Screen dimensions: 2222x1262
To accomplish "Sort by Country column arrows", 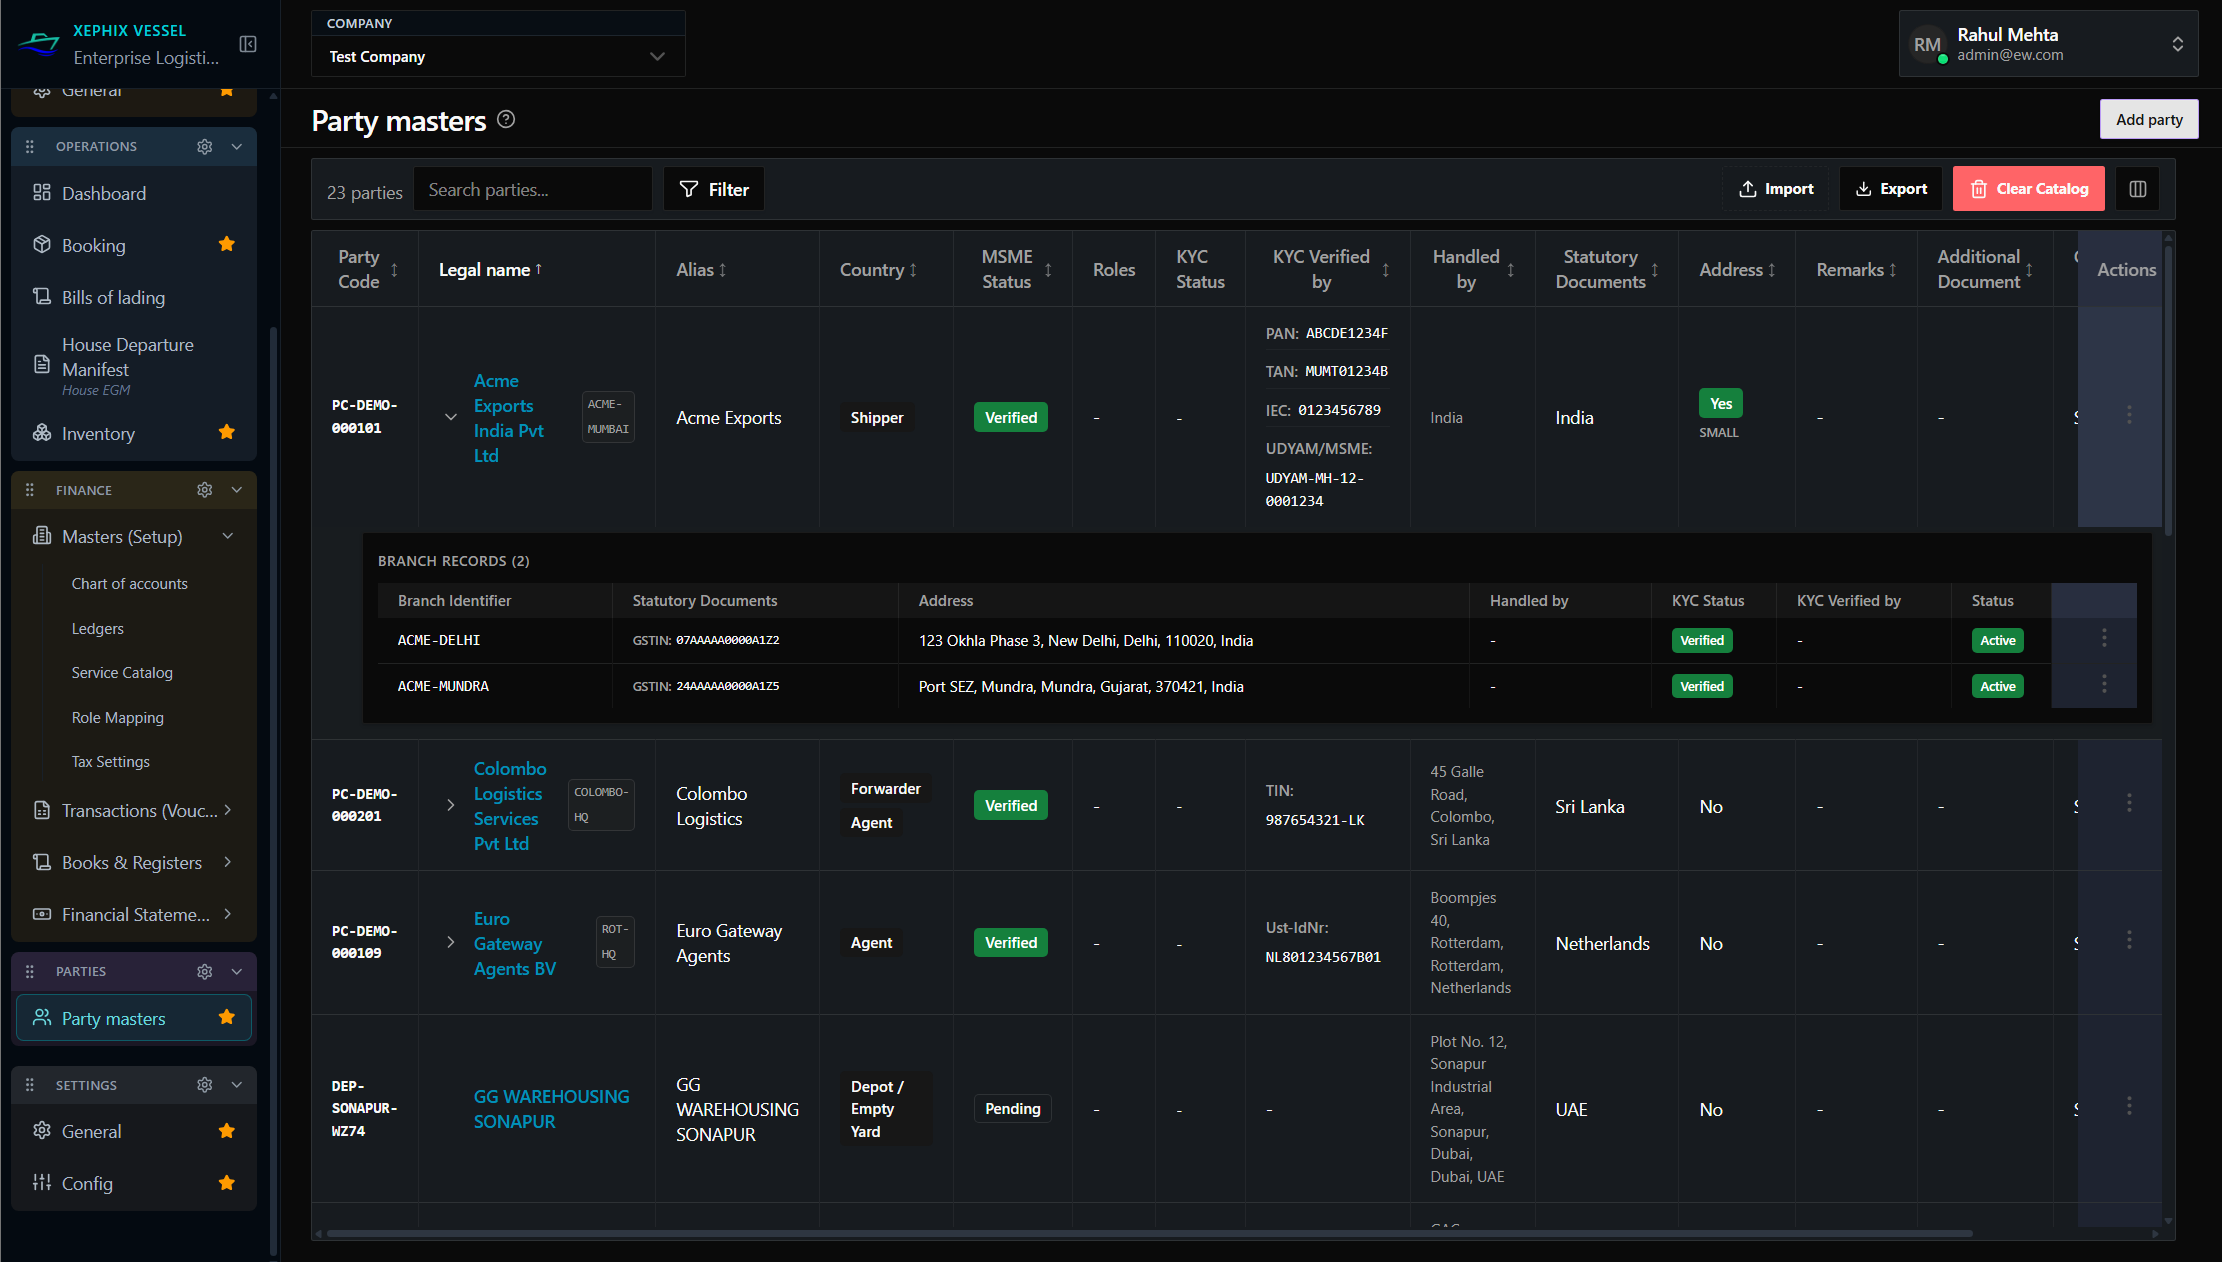I will (912, 270).
